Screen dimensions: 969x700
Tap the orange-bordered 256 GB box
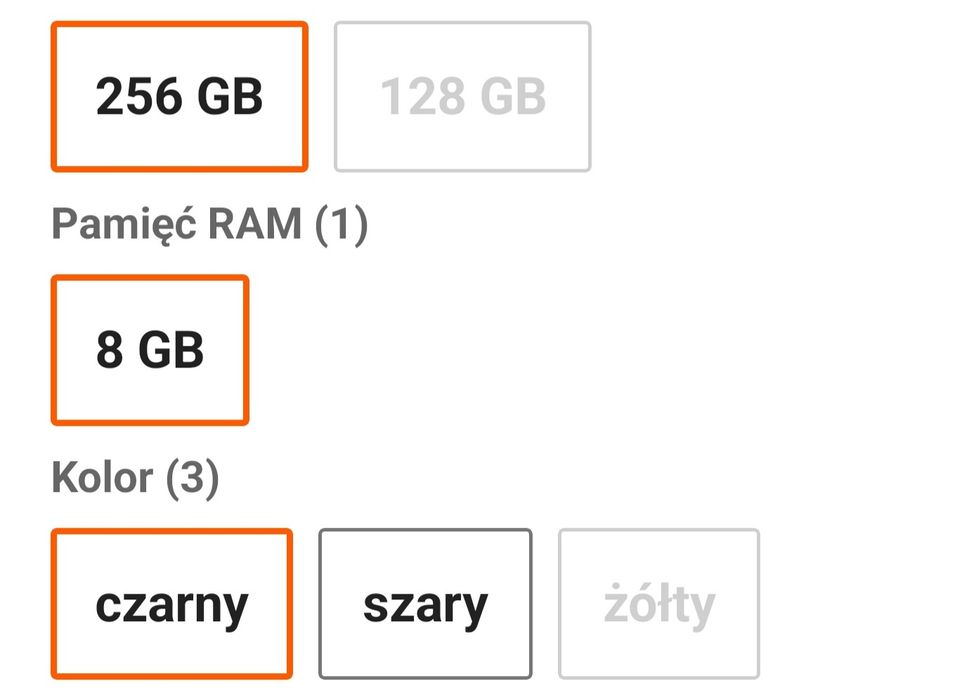(179, 97)
